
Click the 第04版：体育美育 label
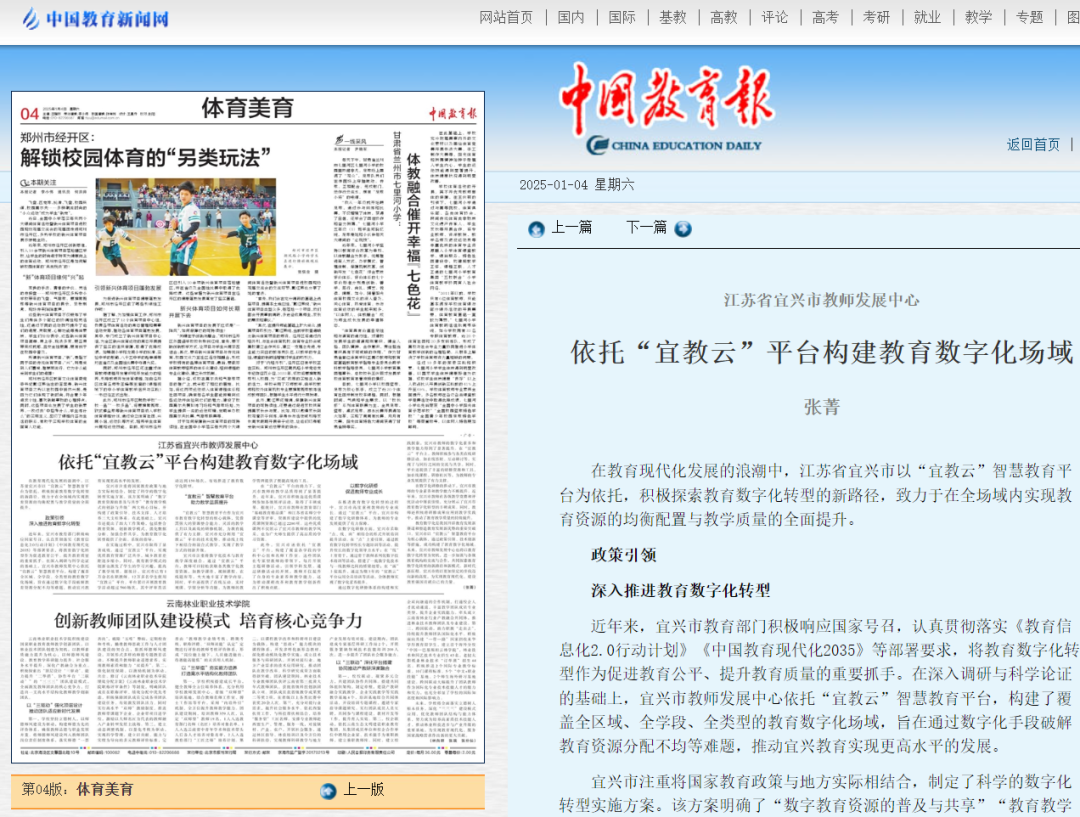[x=77, y=789]
